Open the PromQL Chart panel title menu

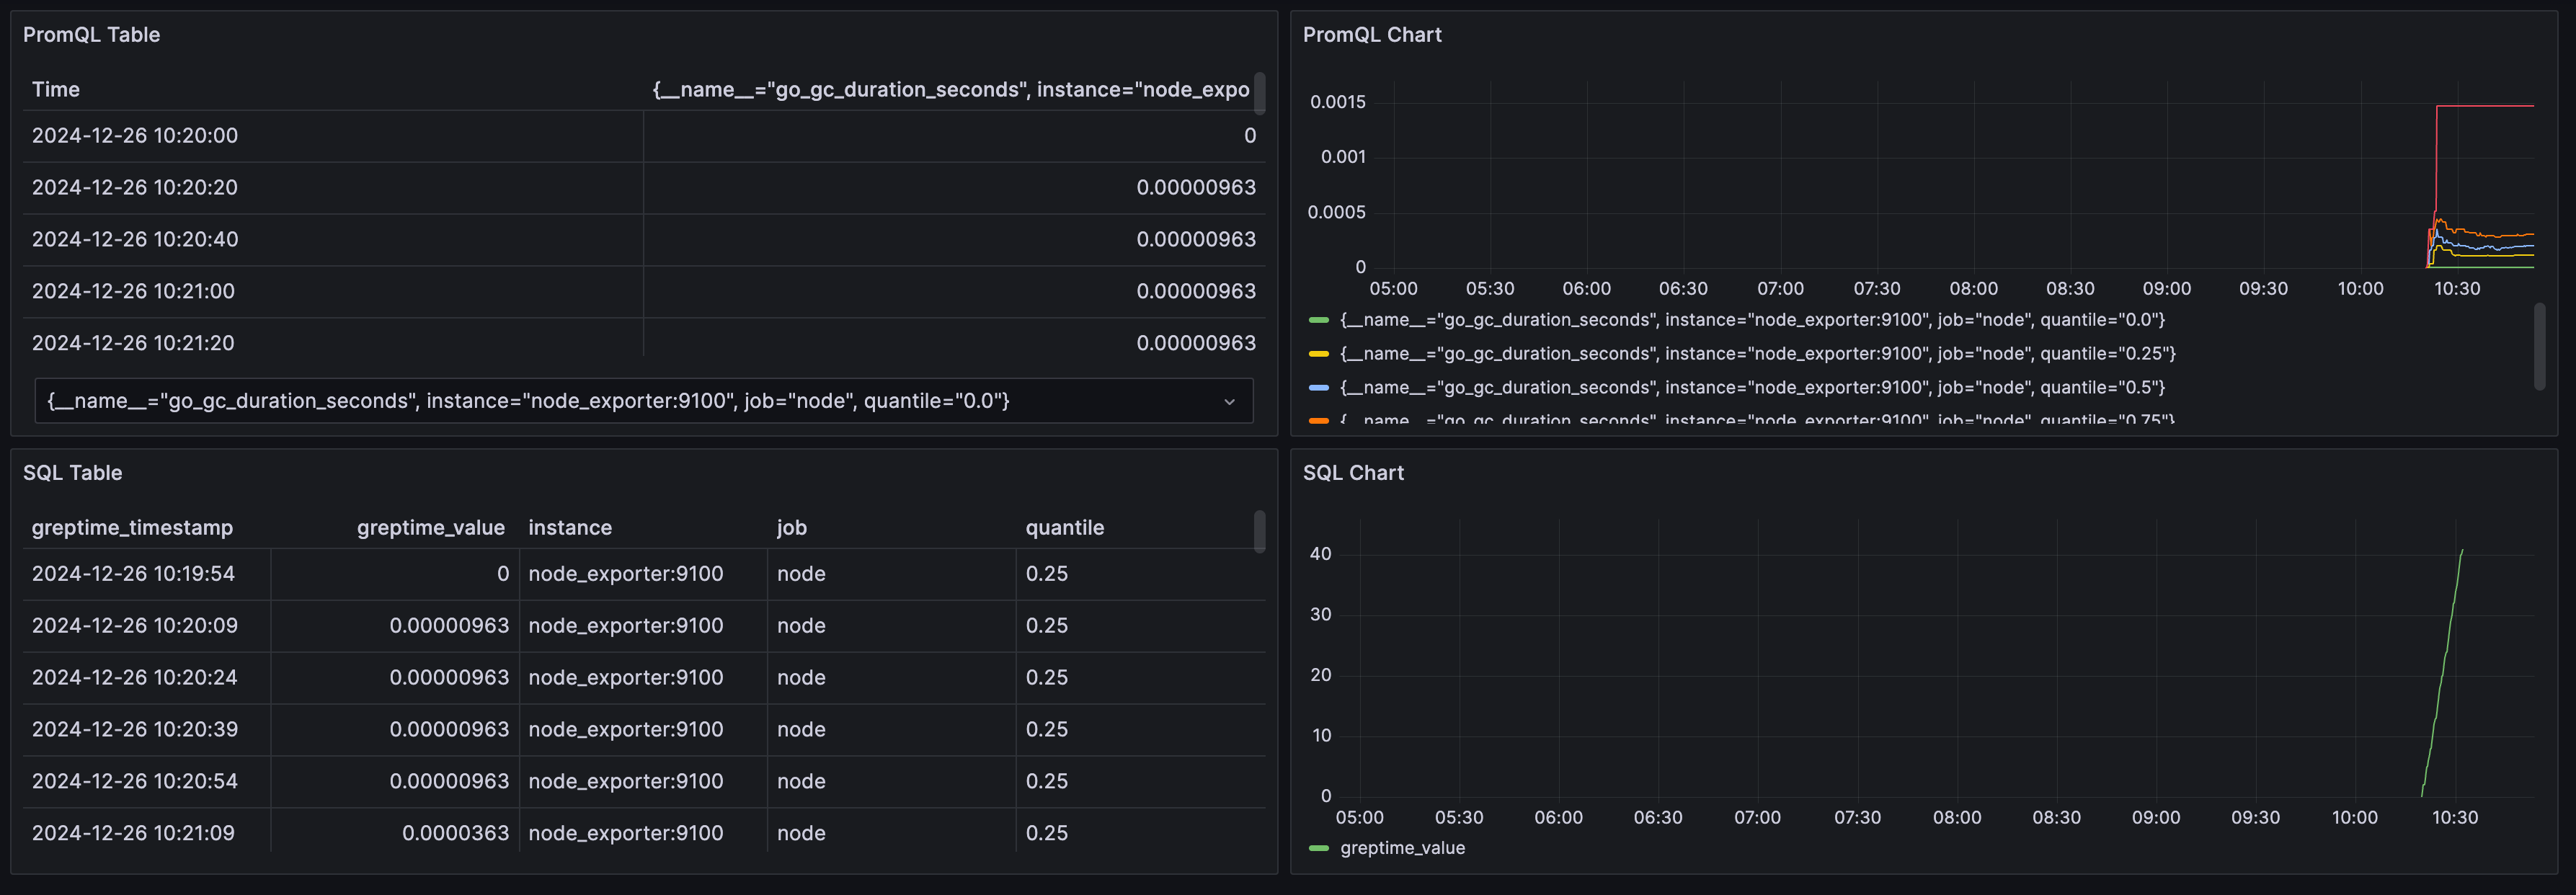click(x=1371, y=34)
